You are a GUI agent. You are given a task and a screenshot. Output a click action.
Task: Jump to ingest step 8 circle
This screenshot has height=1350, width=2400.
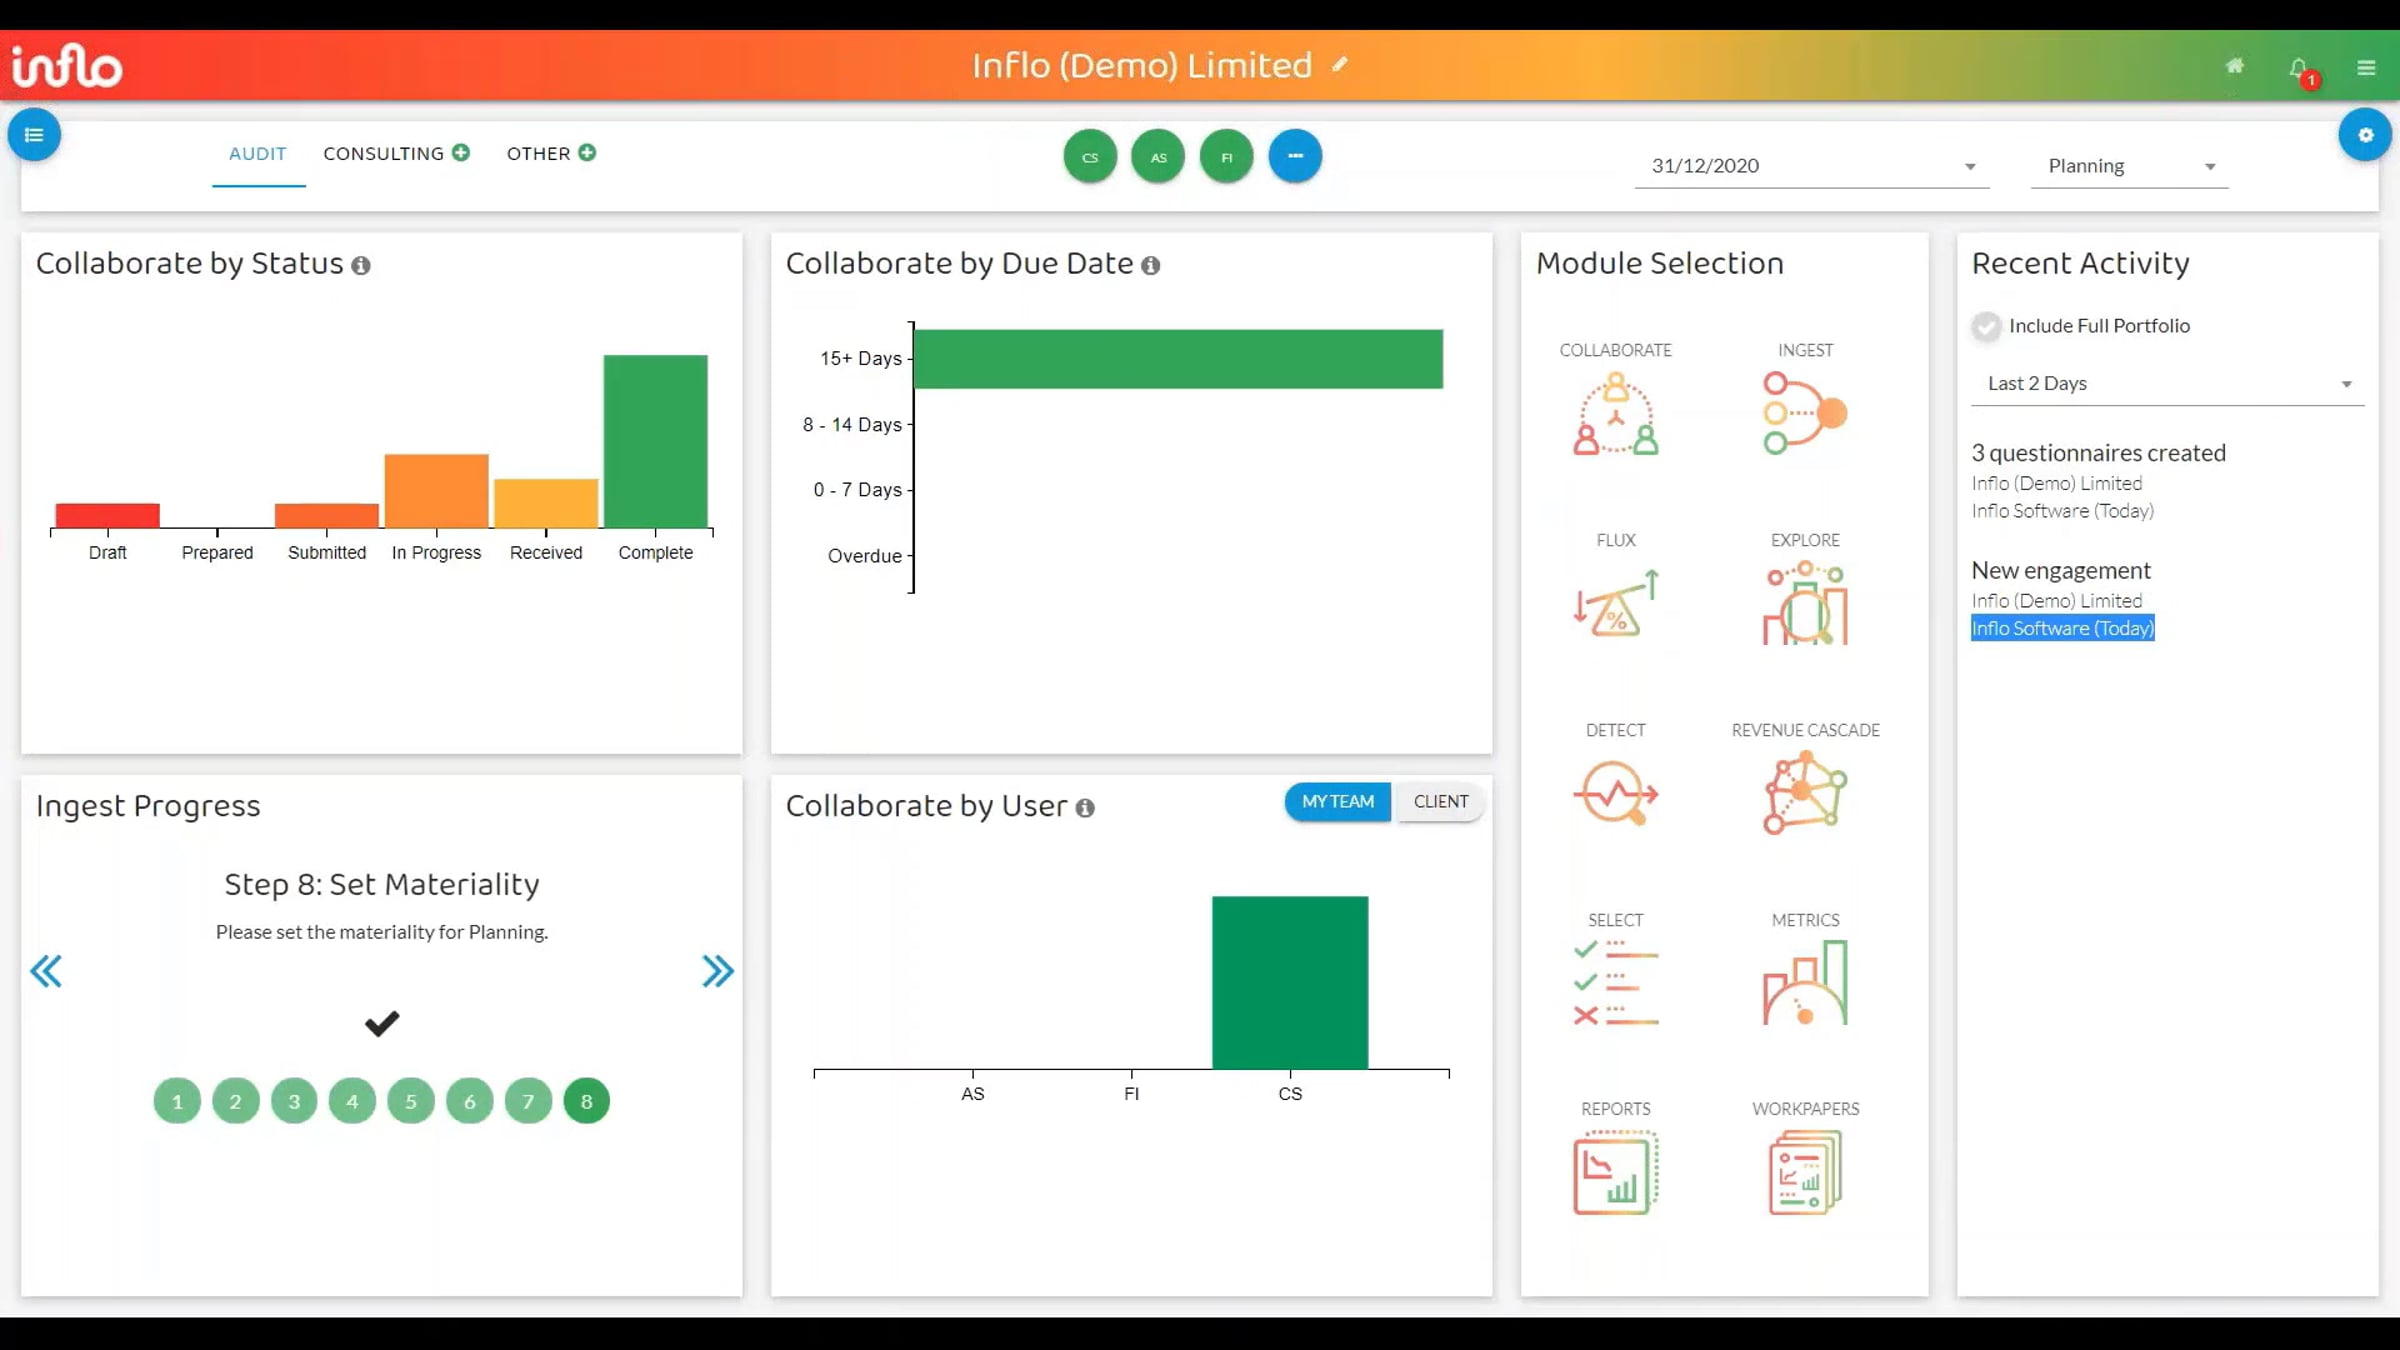586,1101
